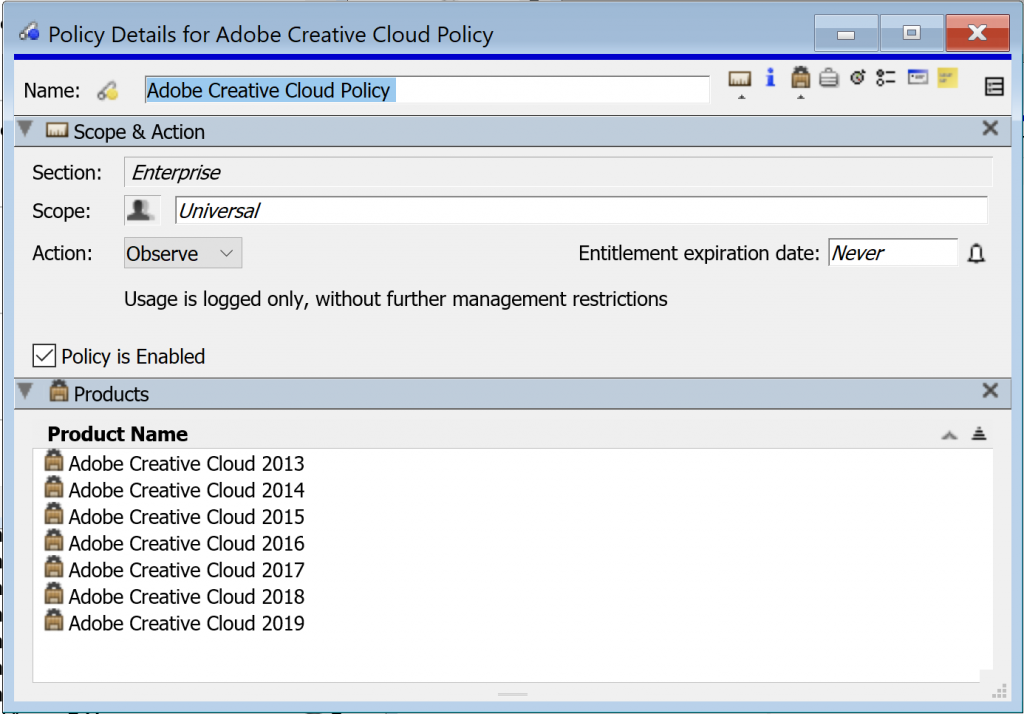Click the policy icon beside the Name label
The height and width of the screenshot is (714, 1024).
[108, 90]
